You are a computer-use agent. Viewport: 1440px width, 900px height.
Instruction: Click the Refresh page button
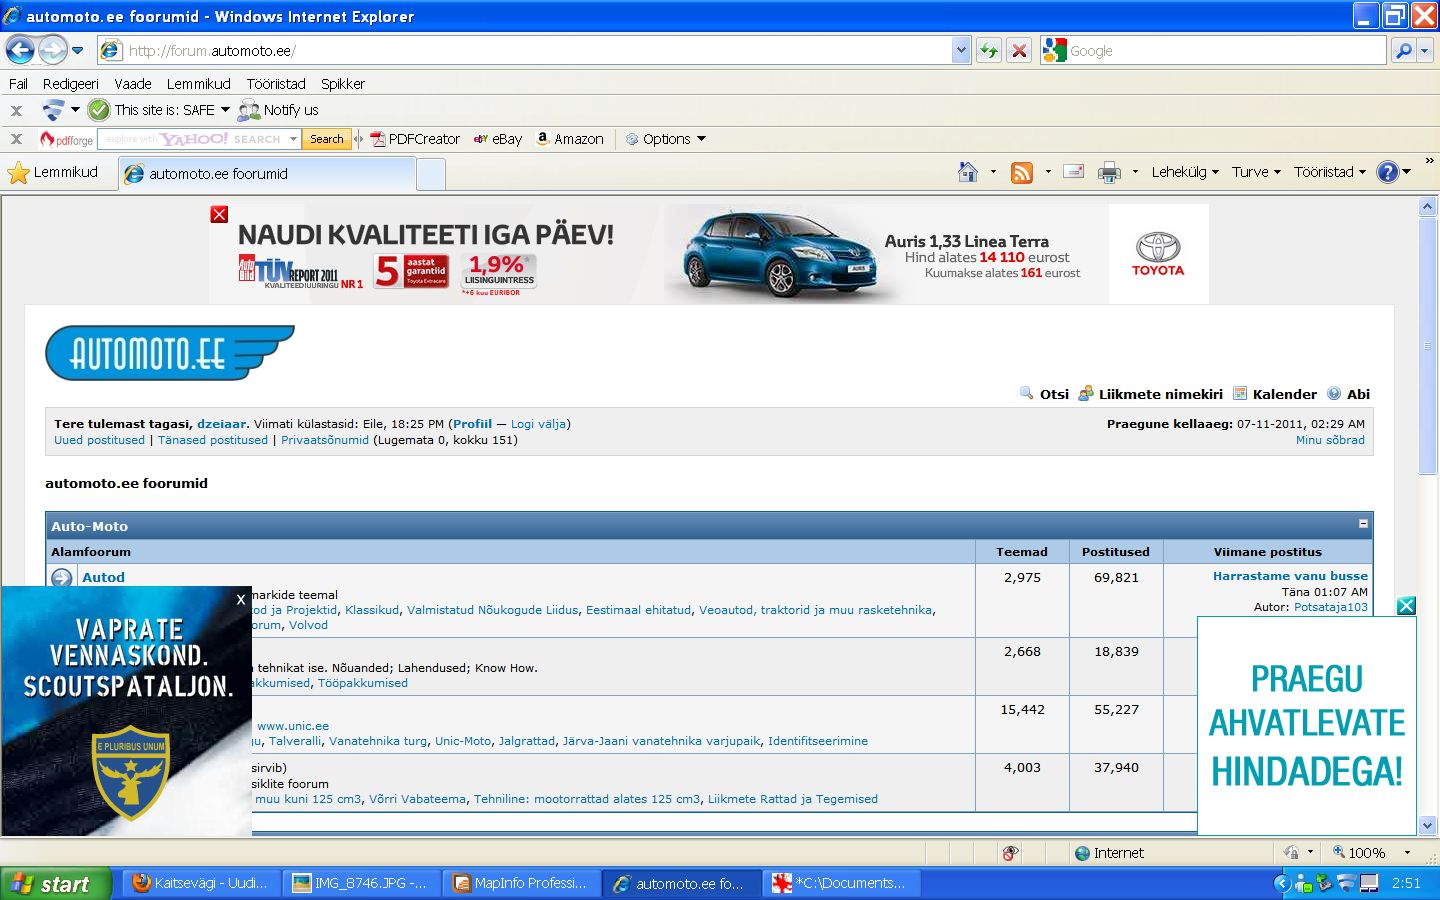tap(988, 50)
